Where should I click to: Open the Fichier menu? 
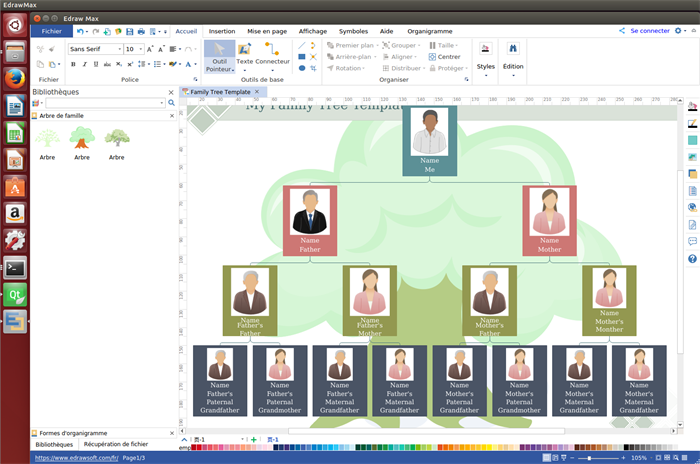(x=52, y=31)
